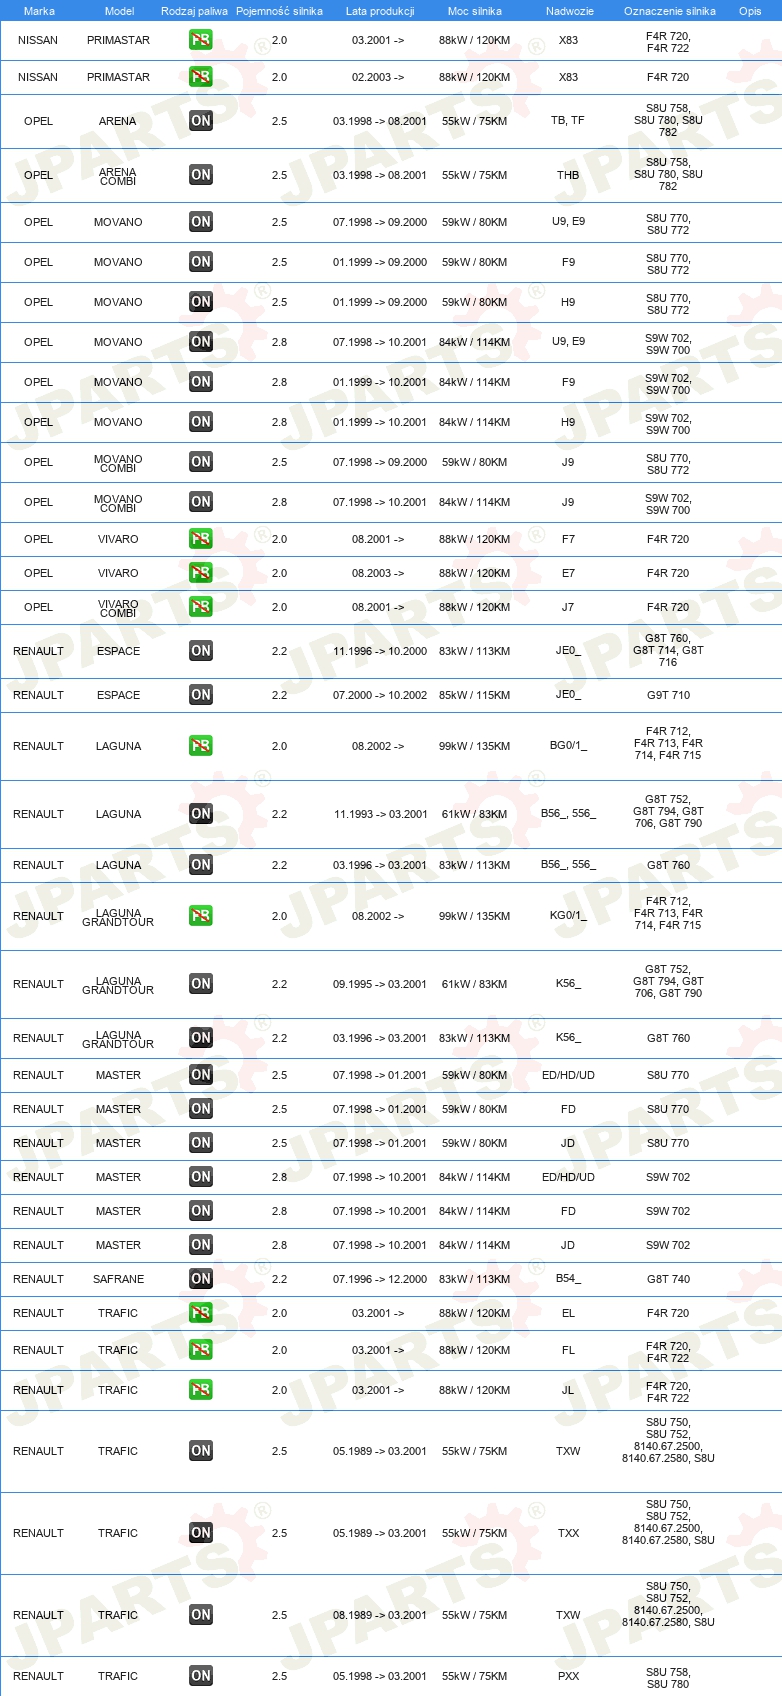Select the 09.1995 -> 03.2001 date cell
This screenshot has height=1696, width=782.
pyautogui.click(x=380, y=984)
